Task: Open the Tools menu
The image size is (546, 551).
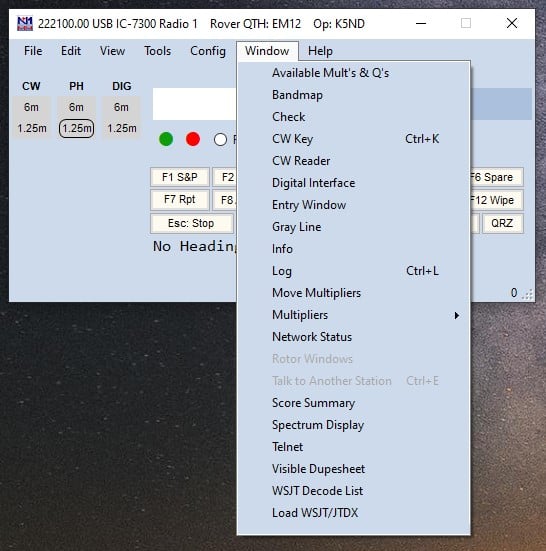Action: pyautogui.click(x=157, y=51)
